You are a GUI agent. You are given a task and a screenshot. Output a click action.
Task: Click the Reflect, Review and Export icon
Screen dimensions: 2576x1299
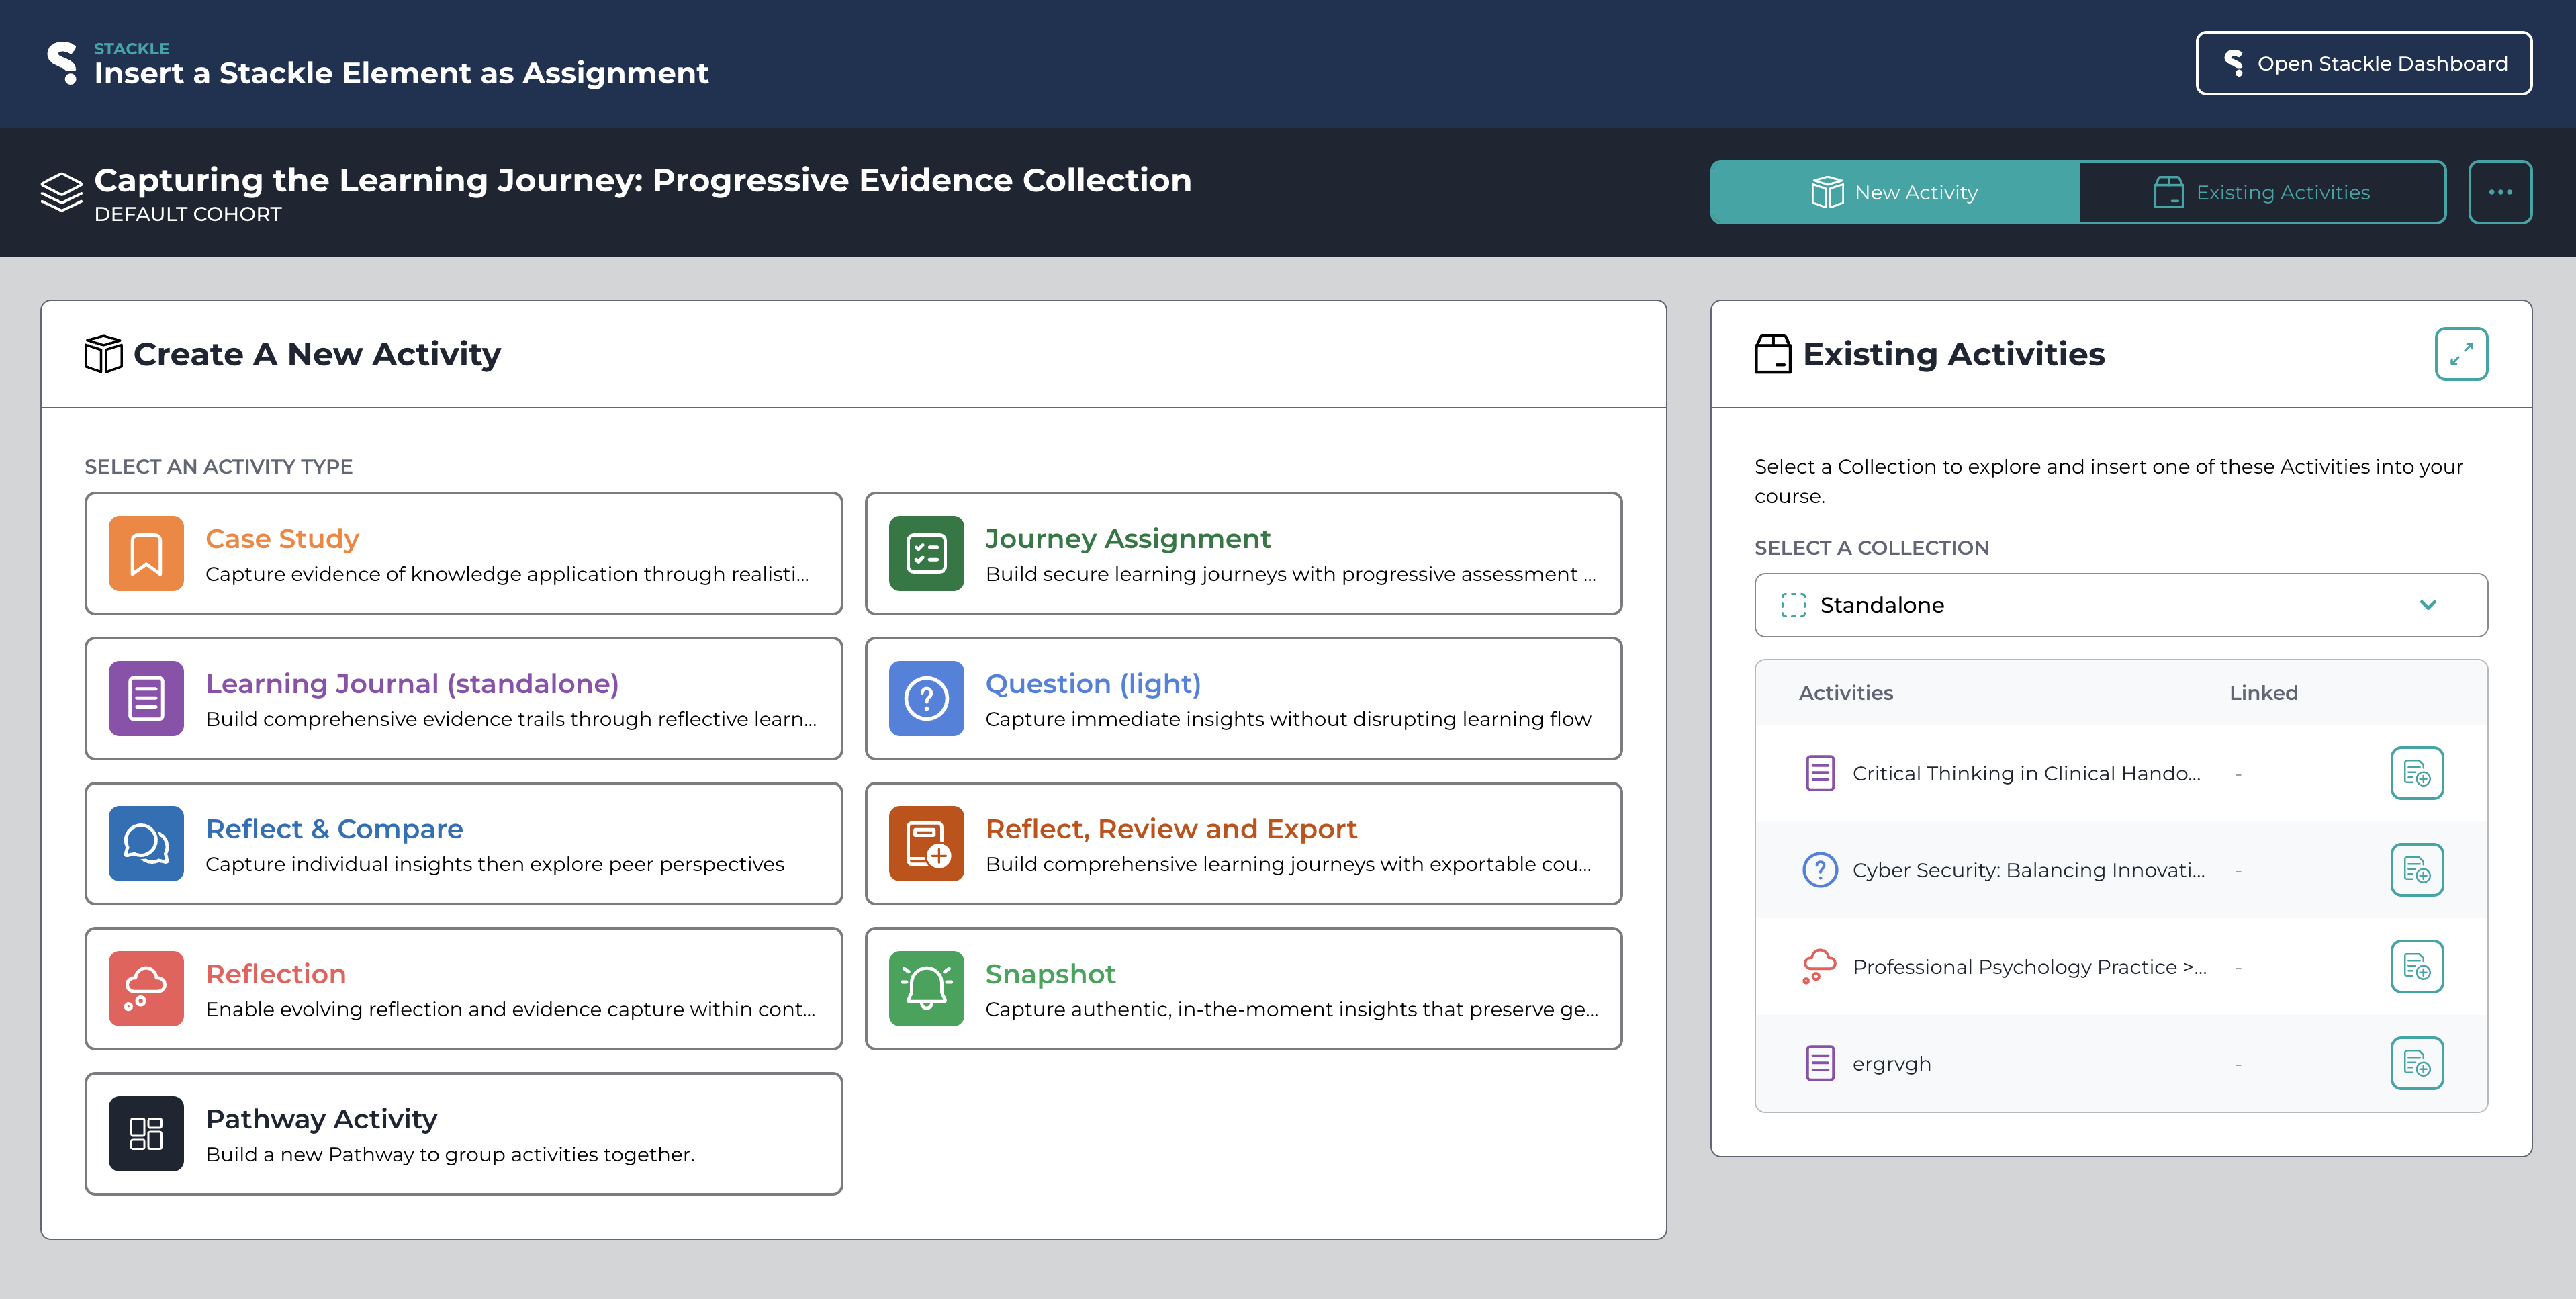tap(926, 843)
